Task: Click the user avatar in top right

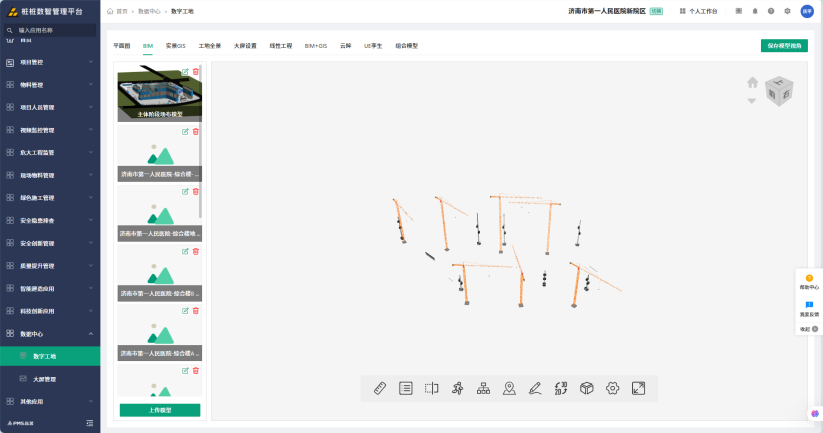Action: click(807, 11)
